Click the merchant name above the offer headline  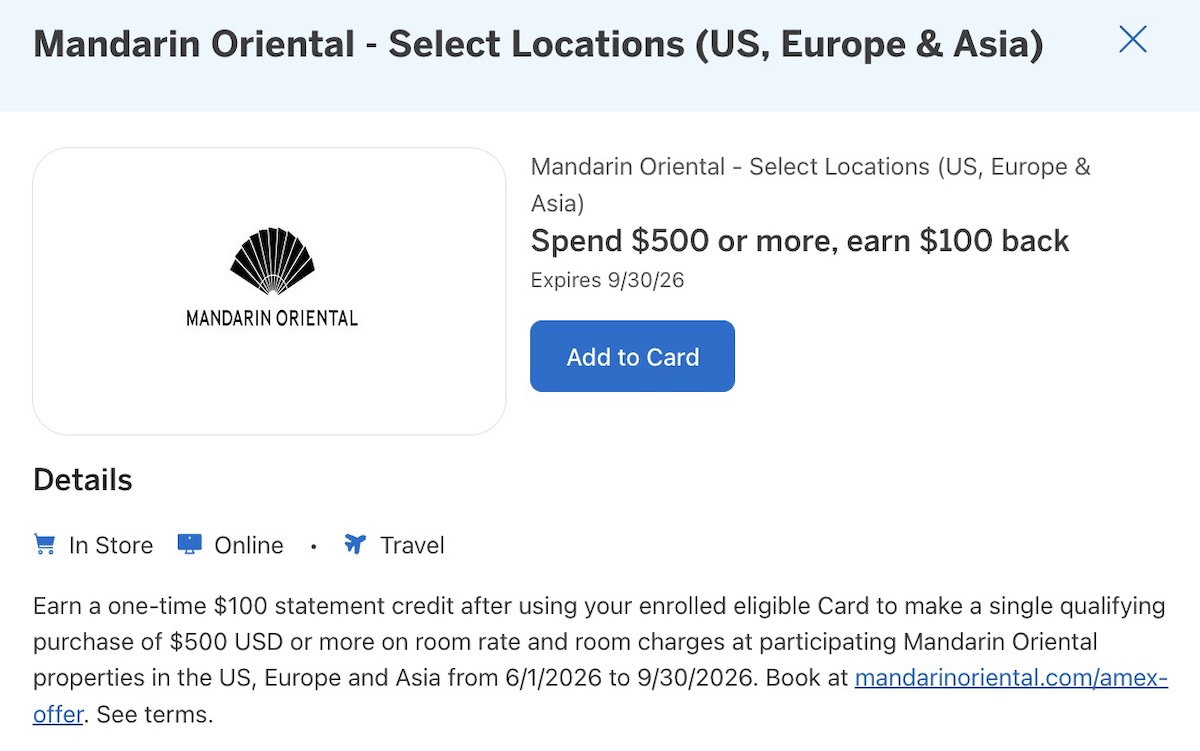point(810,185)
